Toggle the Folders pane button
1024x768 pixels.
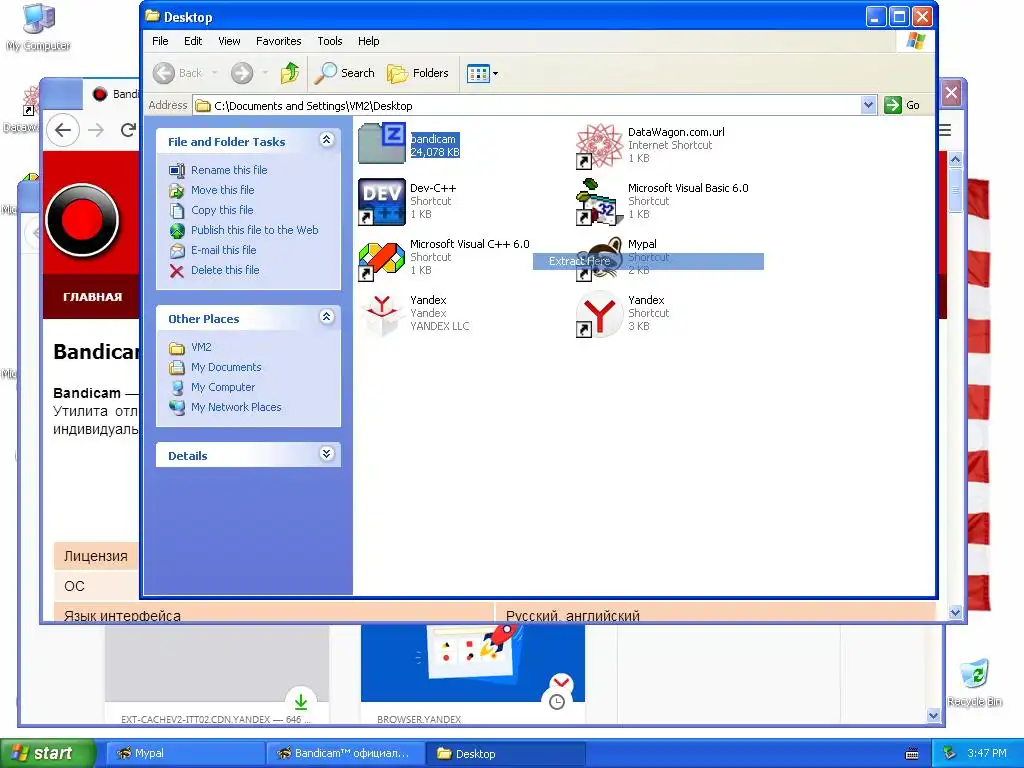click(418, 73)
